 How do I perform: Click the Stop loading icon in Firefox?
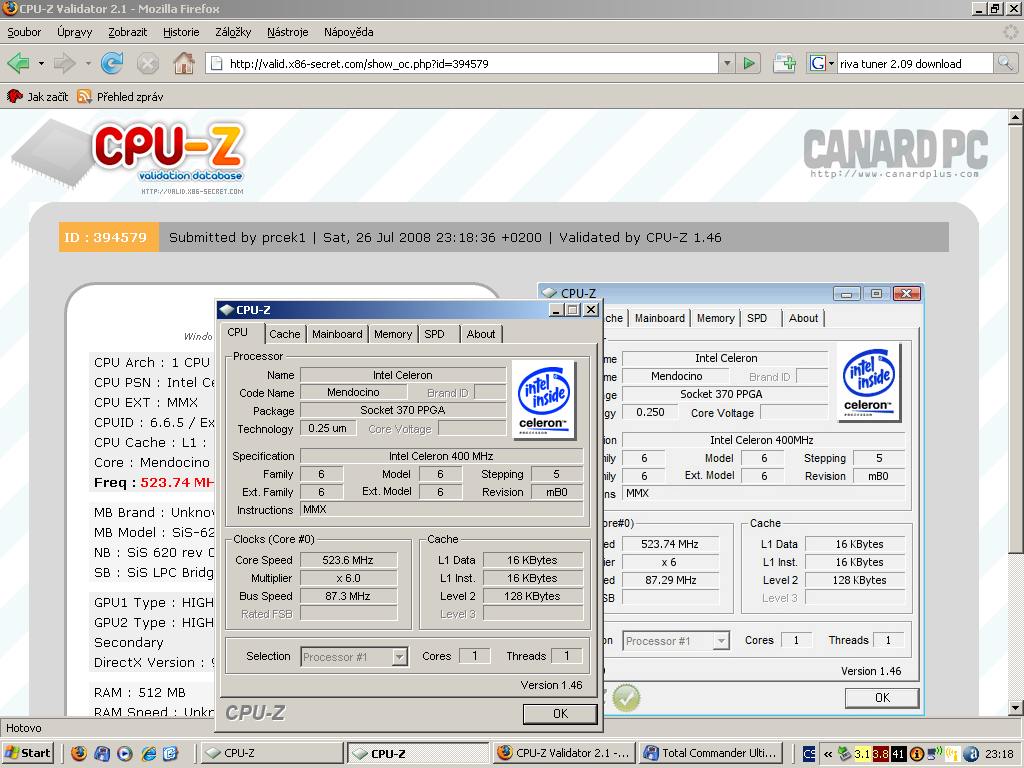tap(148, 63)
